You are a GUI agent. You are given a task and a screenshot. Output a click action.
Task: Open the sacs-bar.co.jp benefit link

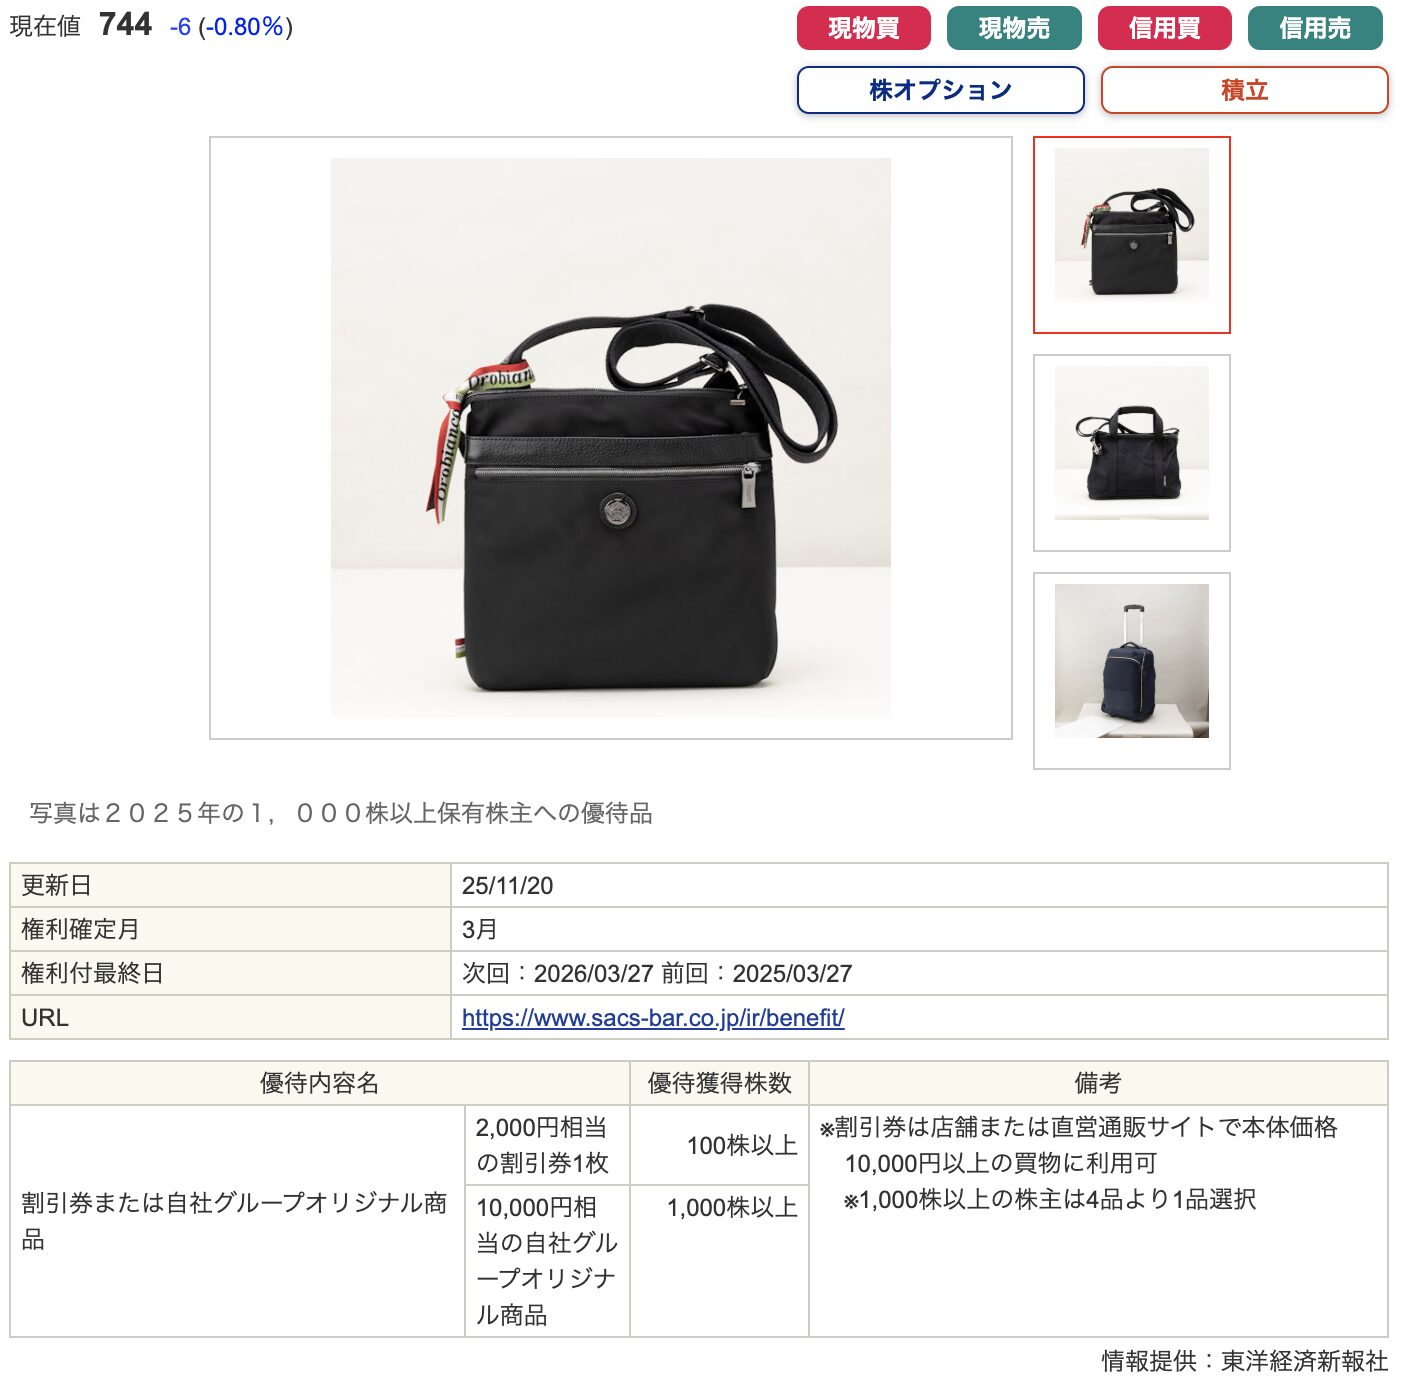(x=653, y=1017)
